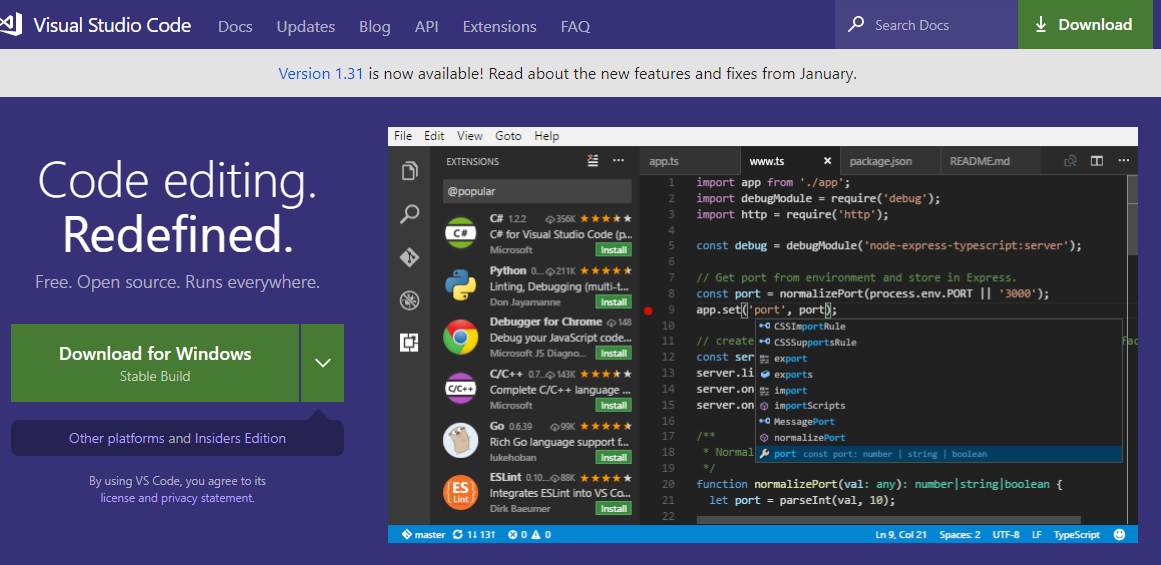Click the search magnifier icon in header
Viewport: 1161px width, 565px height.
(856, 24)
